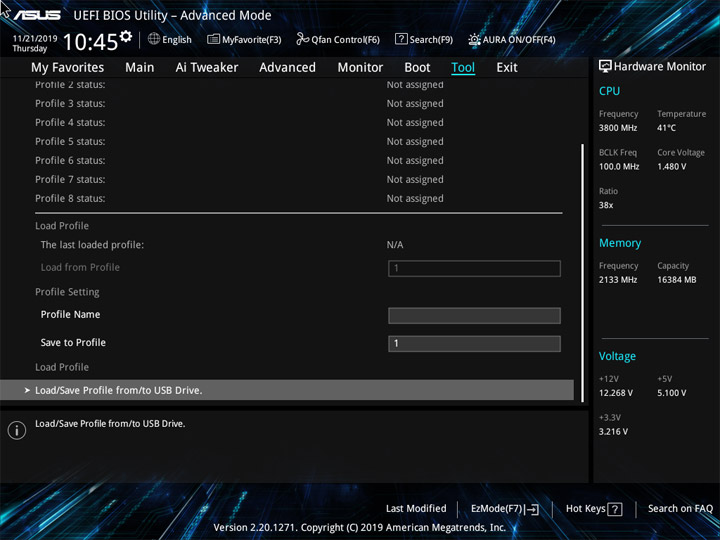
Task: Open the Exit tab
Action: click(x=507, y=68)
